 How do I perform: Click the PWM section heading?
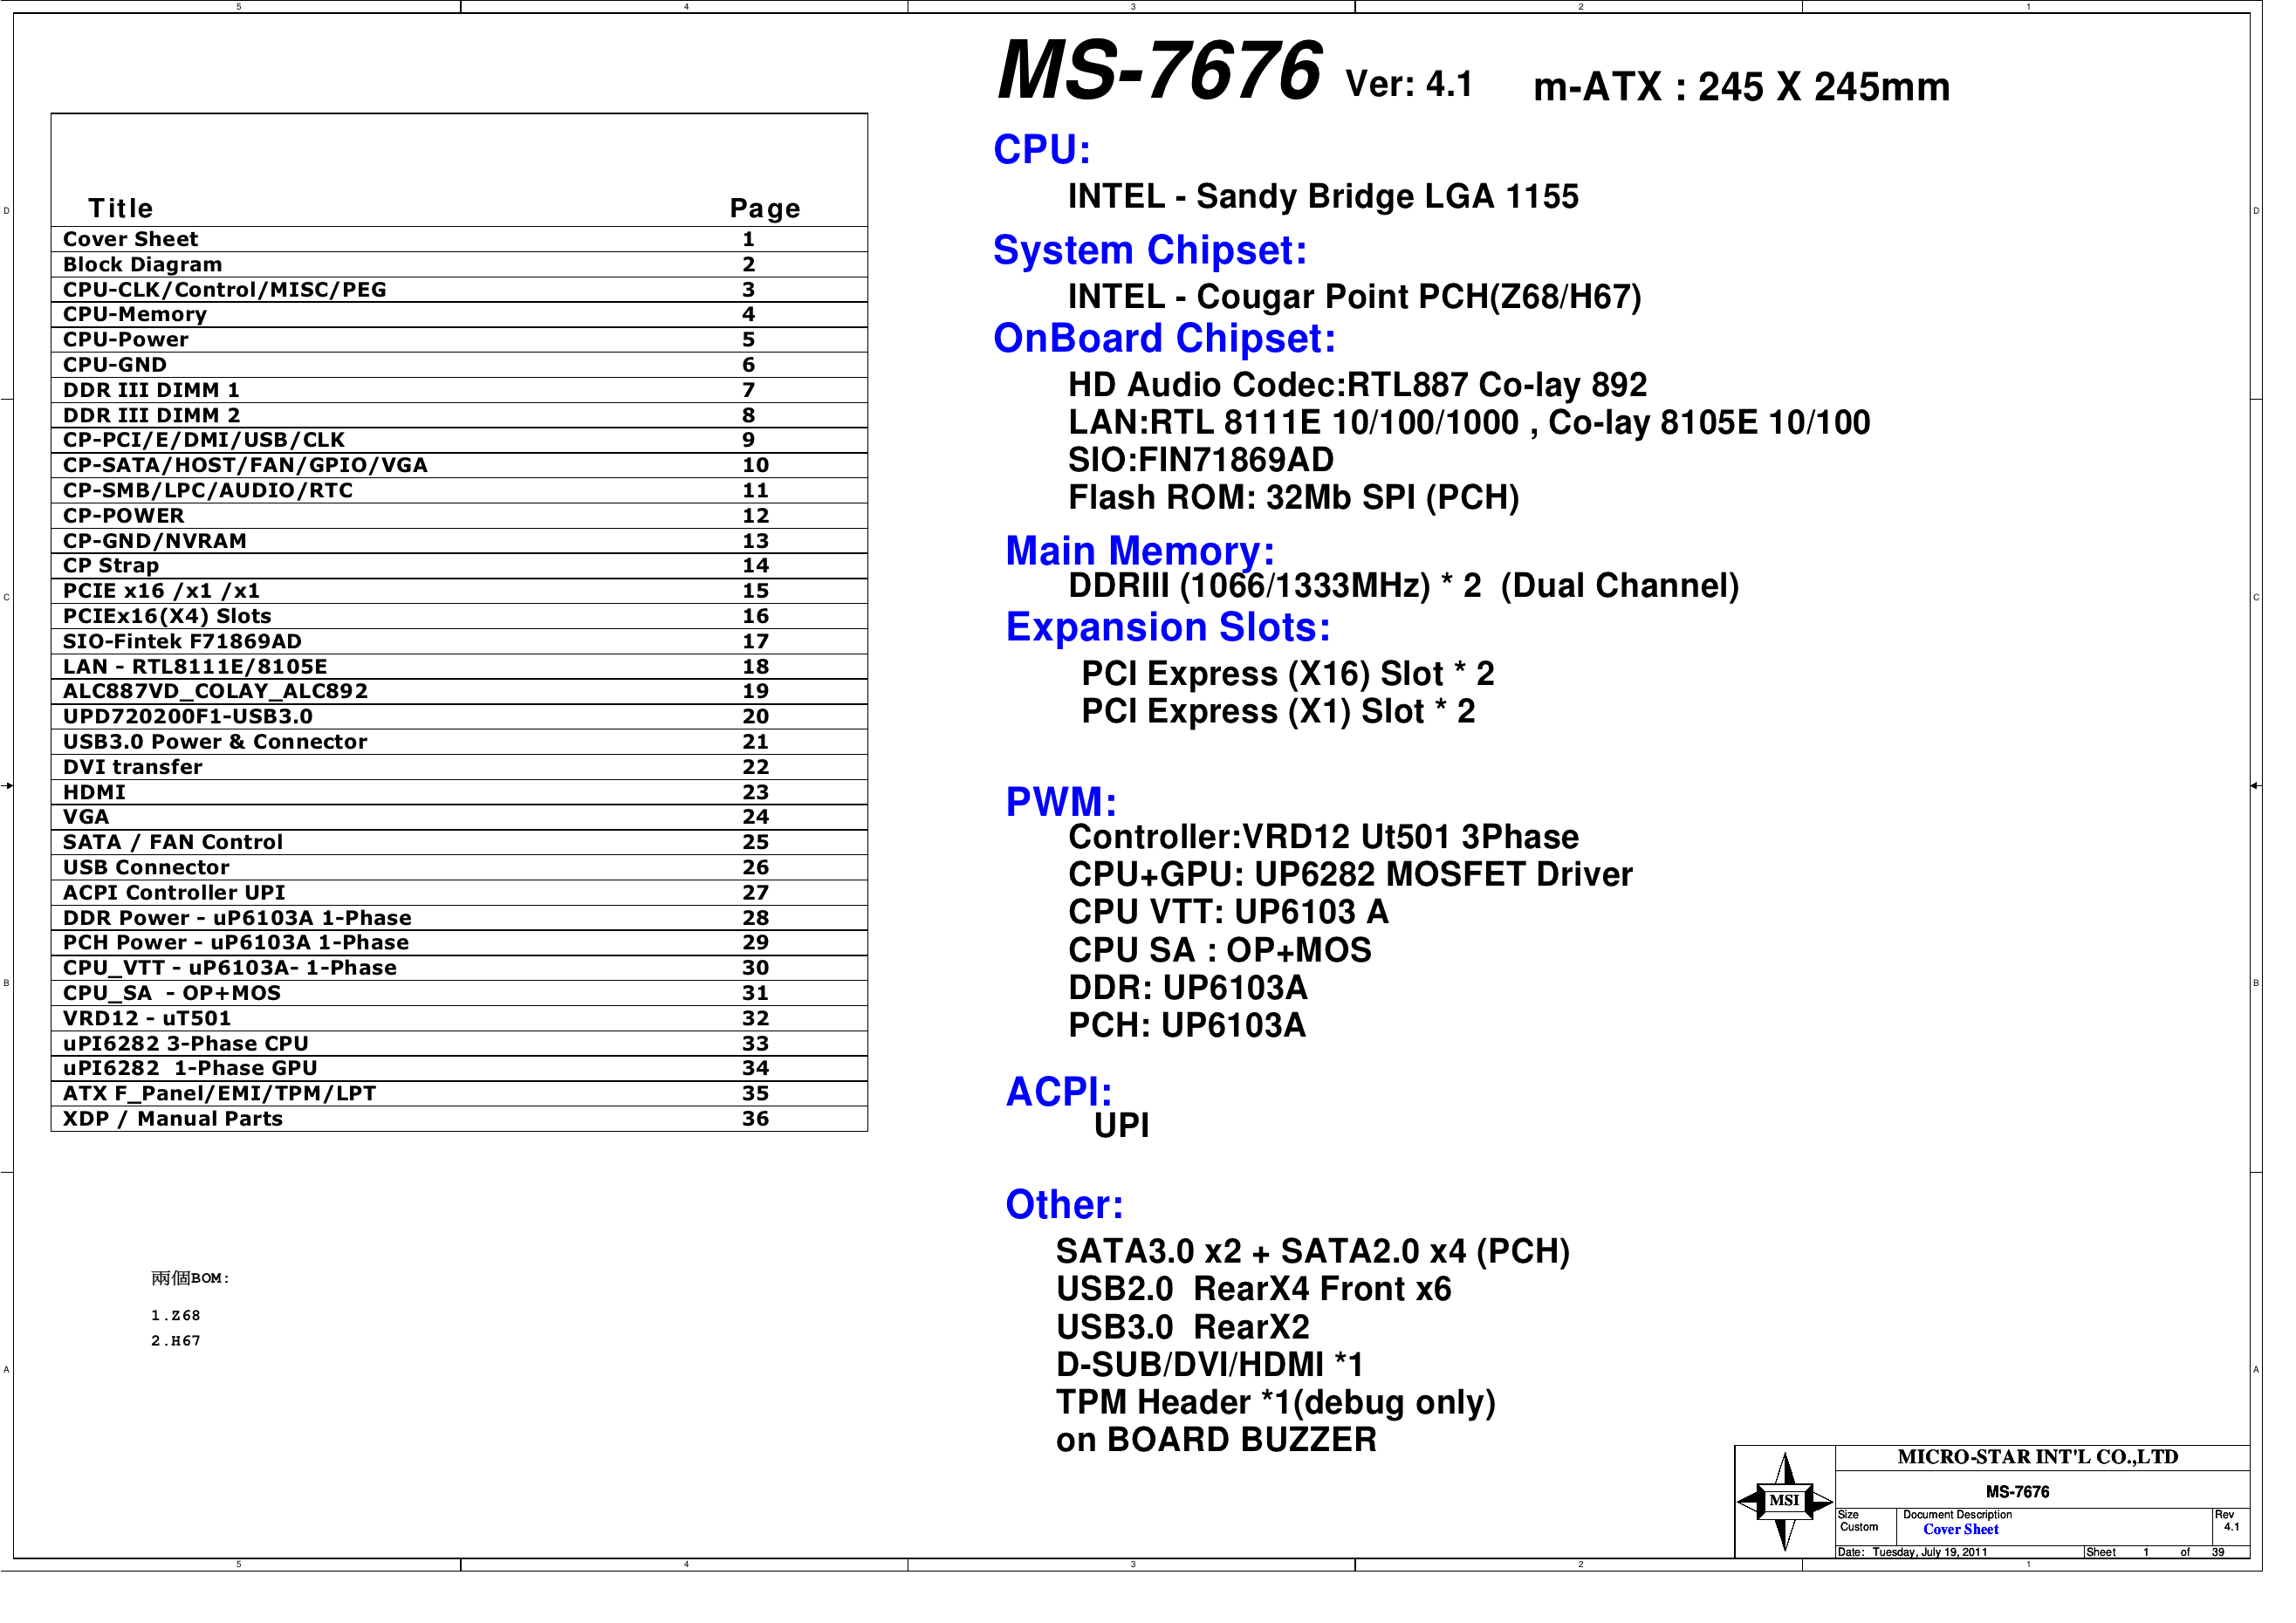coord(1060,802)
